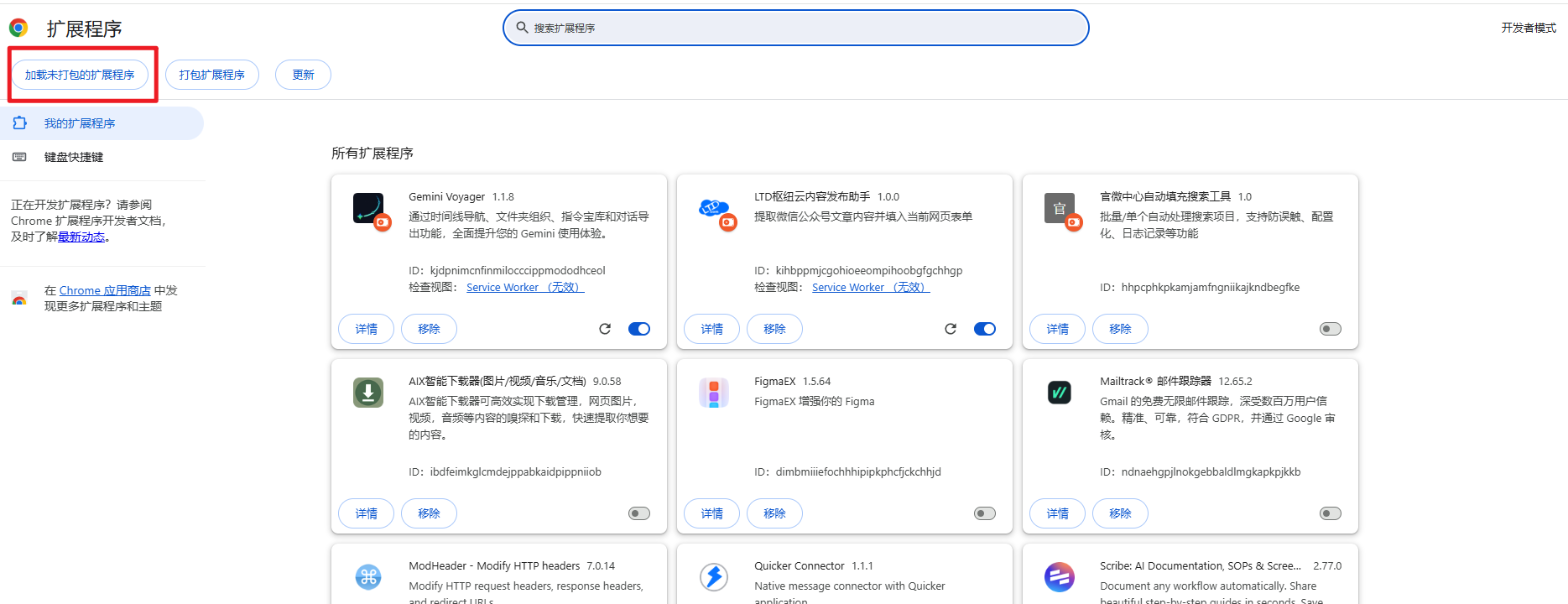Screen dimensions: 1568x604
Task: Click the LTD枢纽云内容发布助手 cloud icon
Action: [x=713, y=208]
